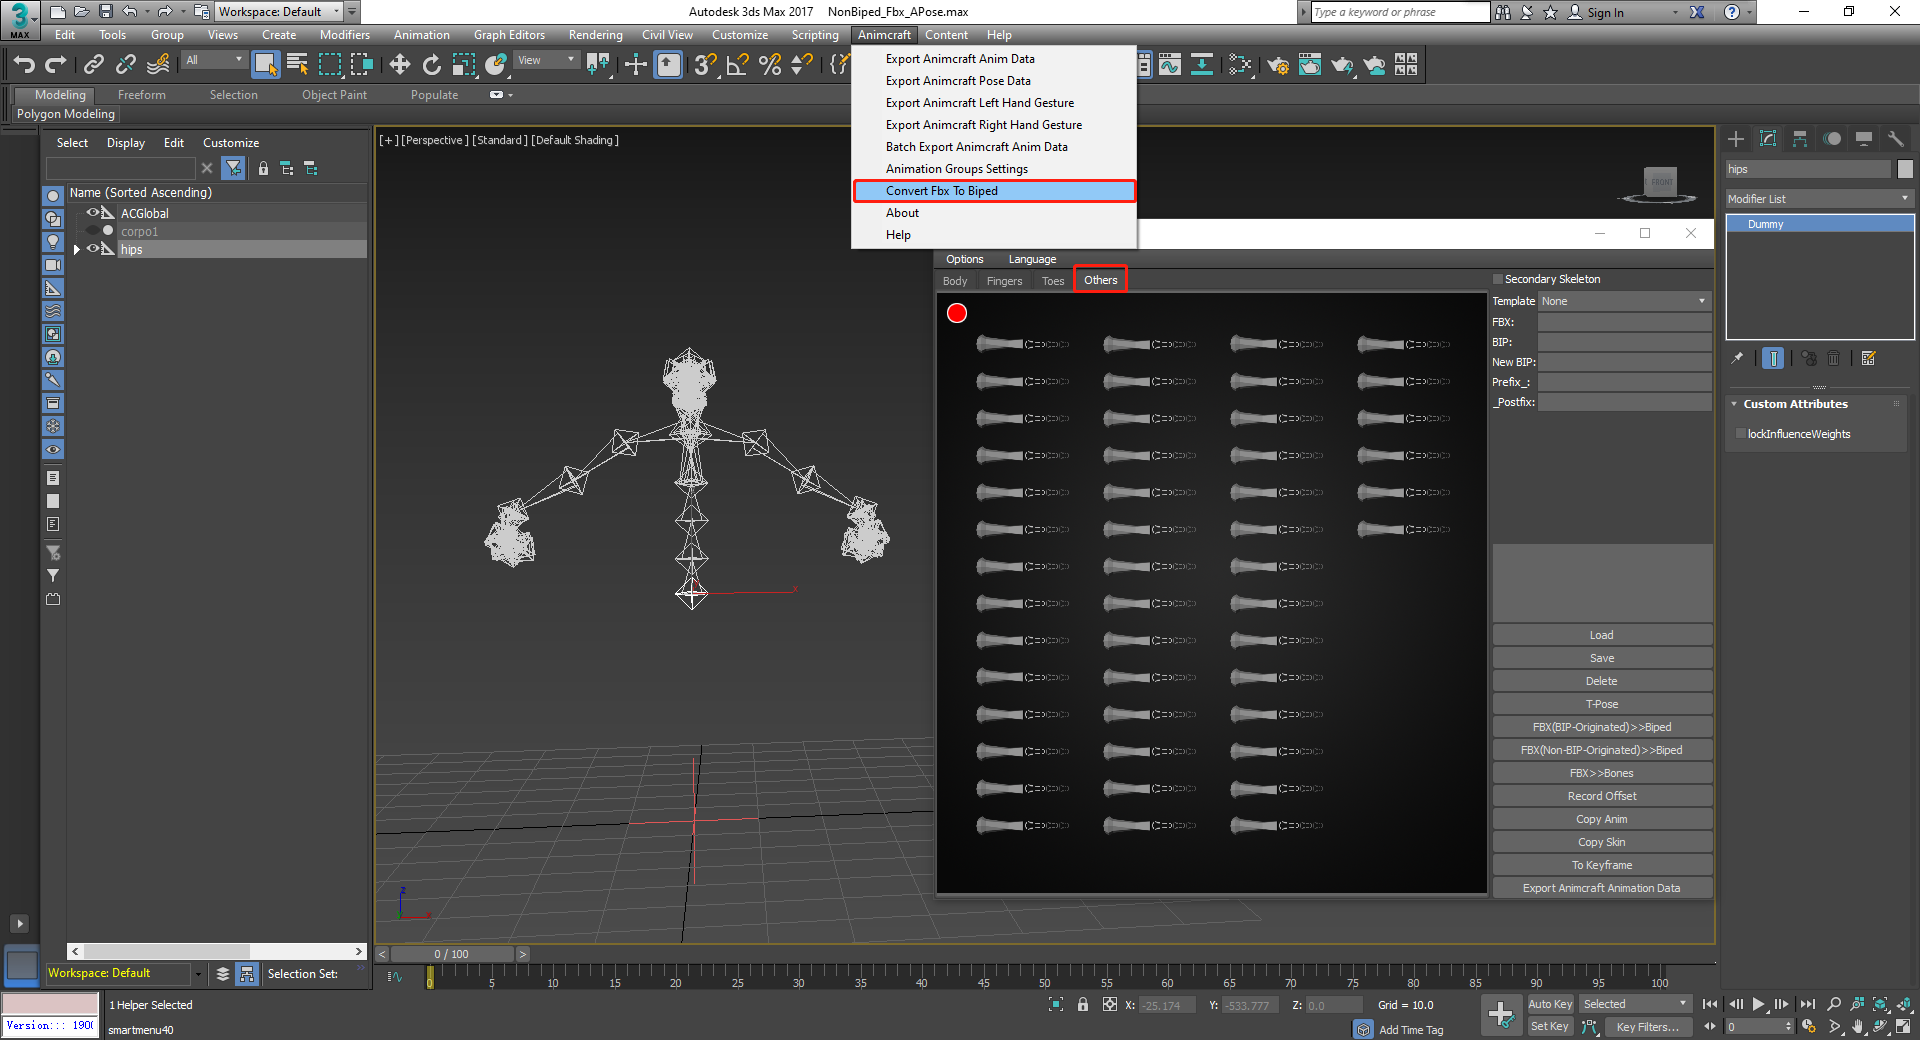
Task: Collapse the Custom Attributes rollout
Action: (1734, 404)
